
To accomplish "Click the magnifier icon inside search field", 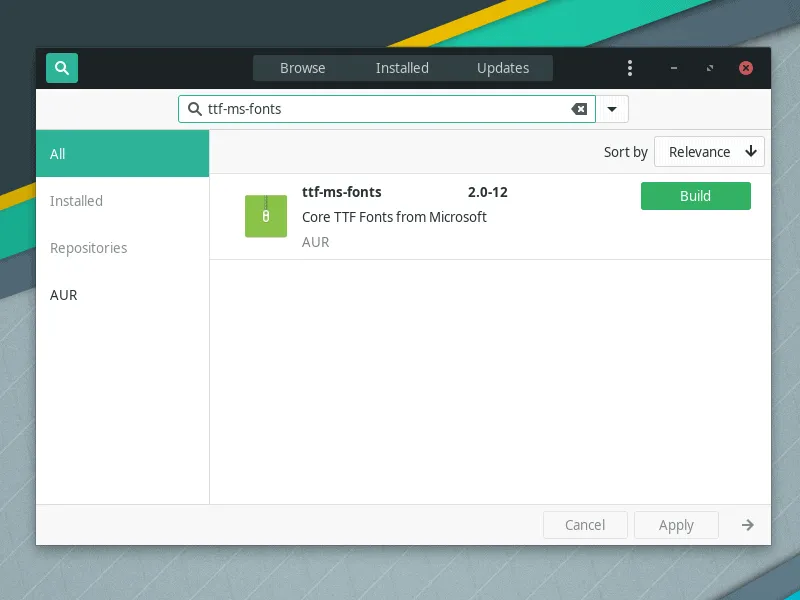I will pos(195,109).
